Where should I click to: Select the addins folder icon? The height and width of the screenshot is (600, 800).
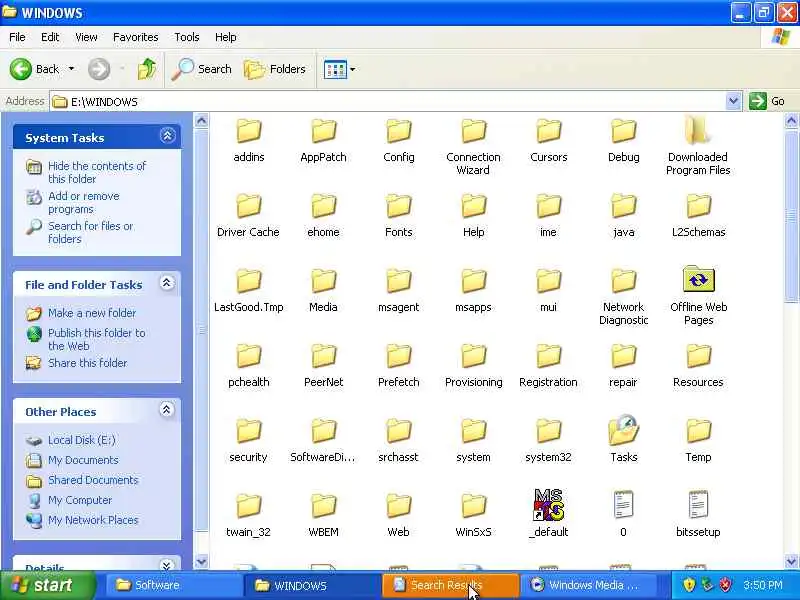(x=248, y=132)
